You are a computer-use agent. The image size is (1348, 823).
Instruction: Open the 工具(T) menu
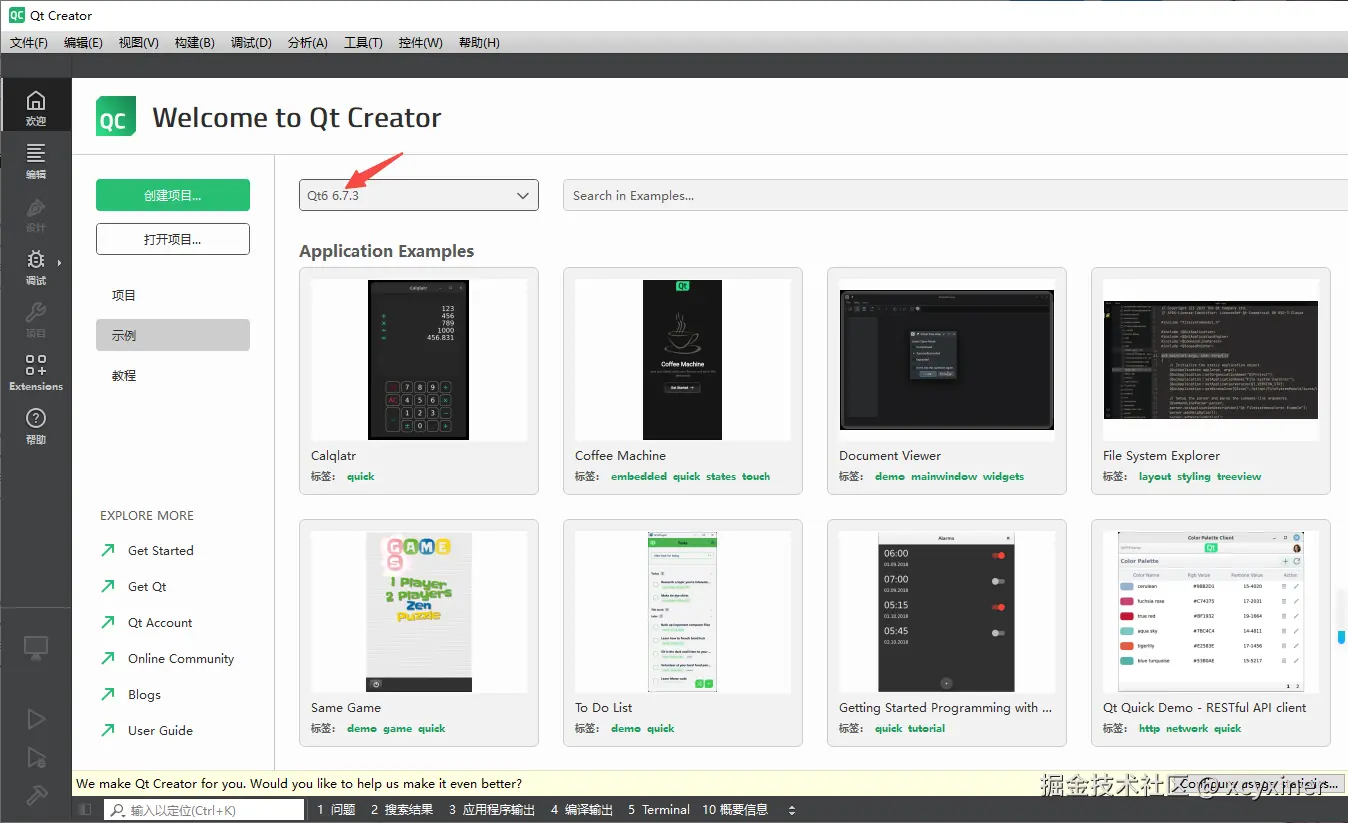click(363, 42)
